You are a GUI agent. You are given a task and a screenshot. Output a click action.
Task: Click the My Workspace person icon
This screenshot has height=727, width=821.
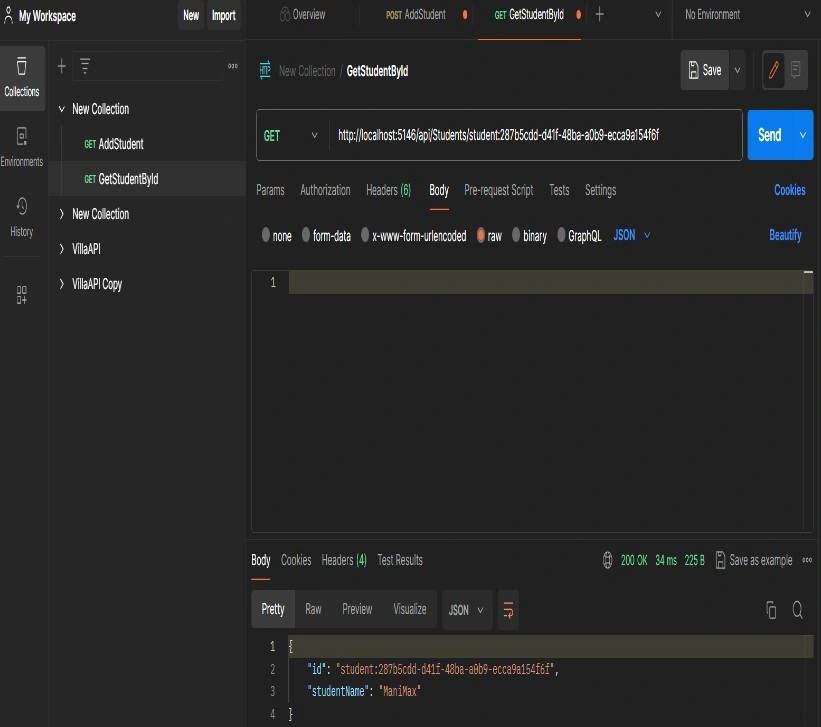coord(8,15)
